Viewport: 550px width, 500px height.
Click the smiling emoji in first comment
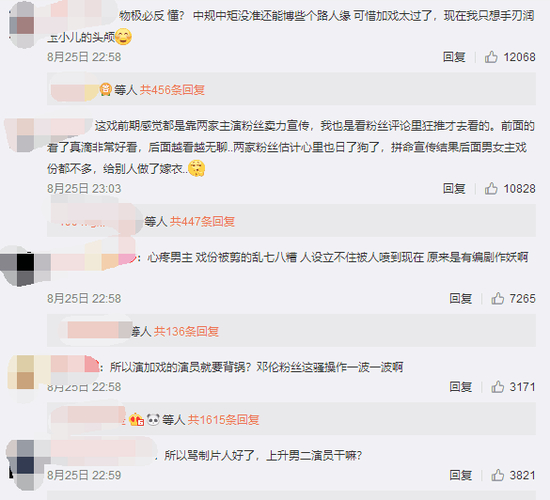(123, 36)
